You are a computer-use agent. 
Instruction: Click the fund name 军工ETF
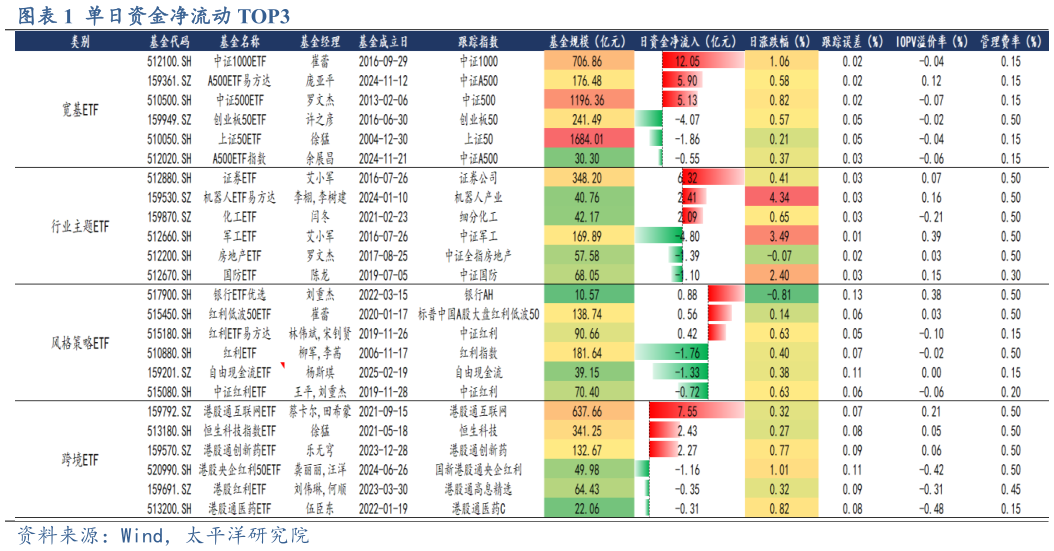tap(239, 237)
